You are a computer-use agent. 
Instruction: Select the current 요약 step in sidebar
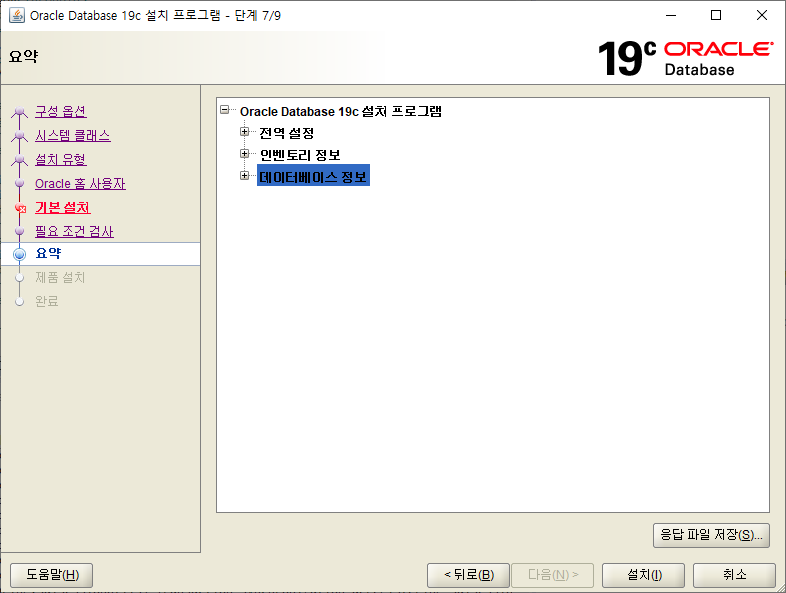(100, 254)
